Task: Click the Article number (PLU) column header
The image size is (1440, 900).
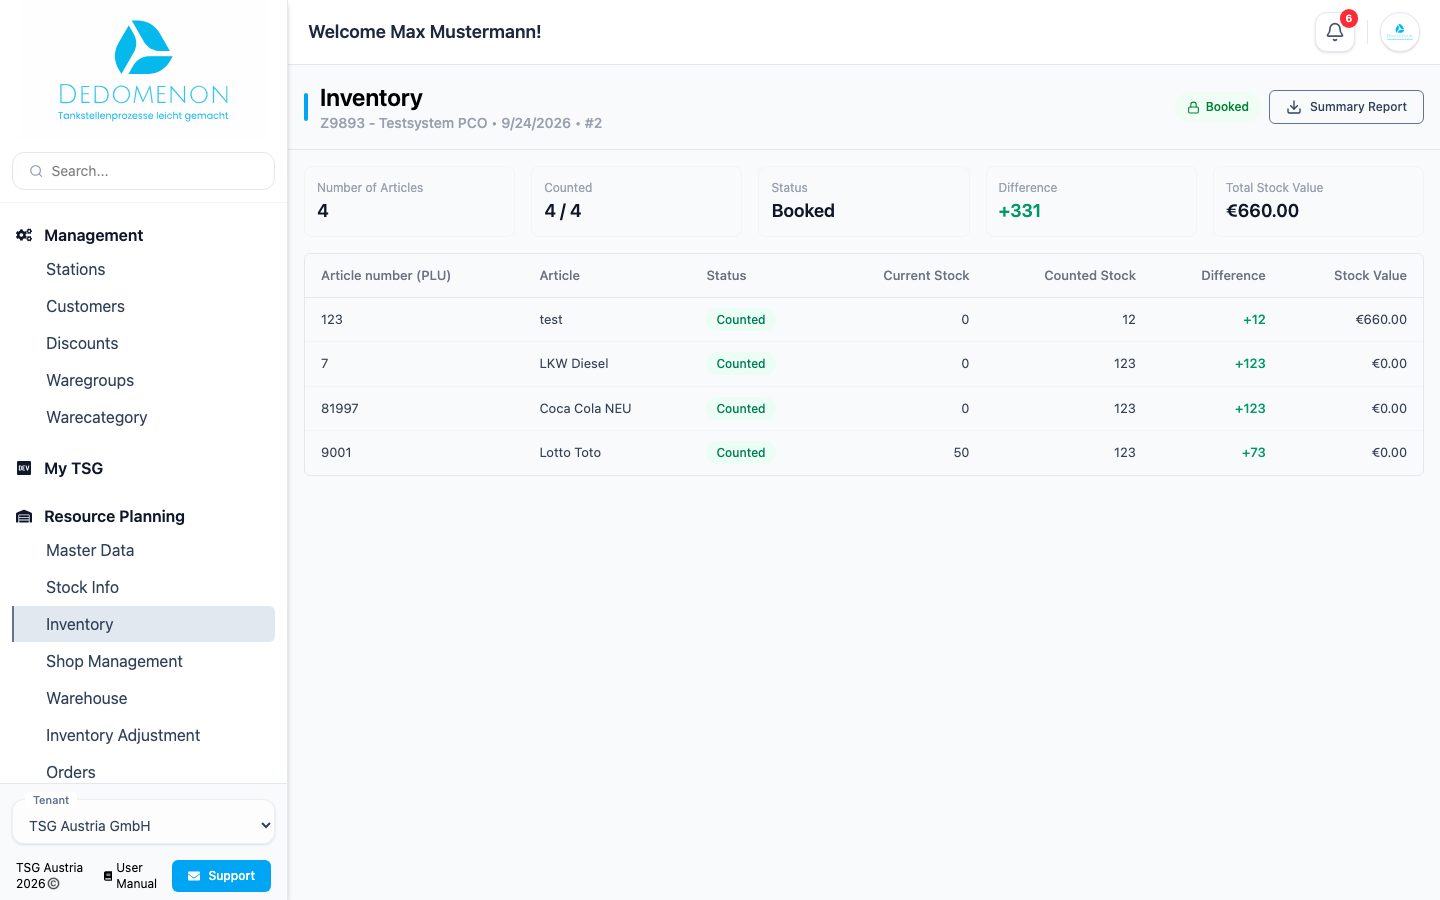Action: tap(386, 276)
